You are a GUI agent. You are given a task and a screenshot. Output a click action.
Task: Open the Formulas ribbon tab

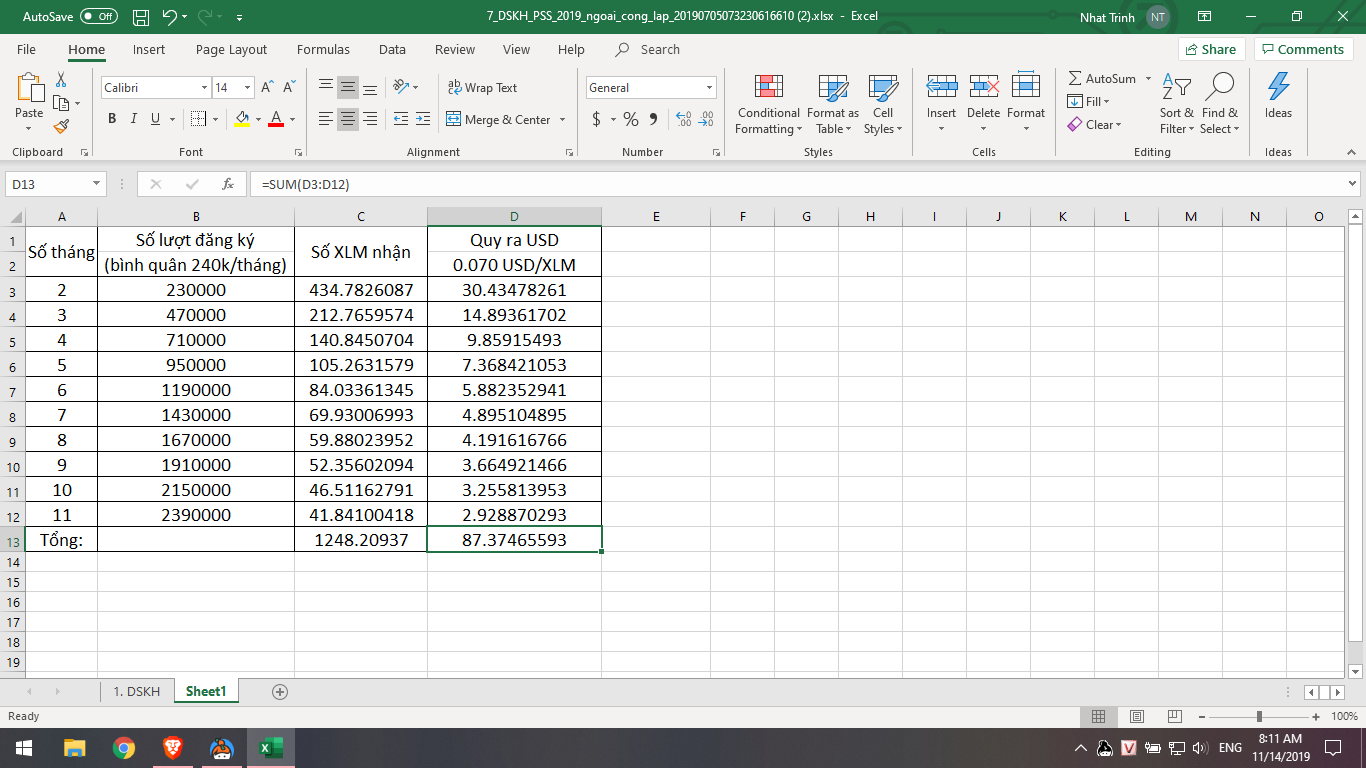point(323,49)
